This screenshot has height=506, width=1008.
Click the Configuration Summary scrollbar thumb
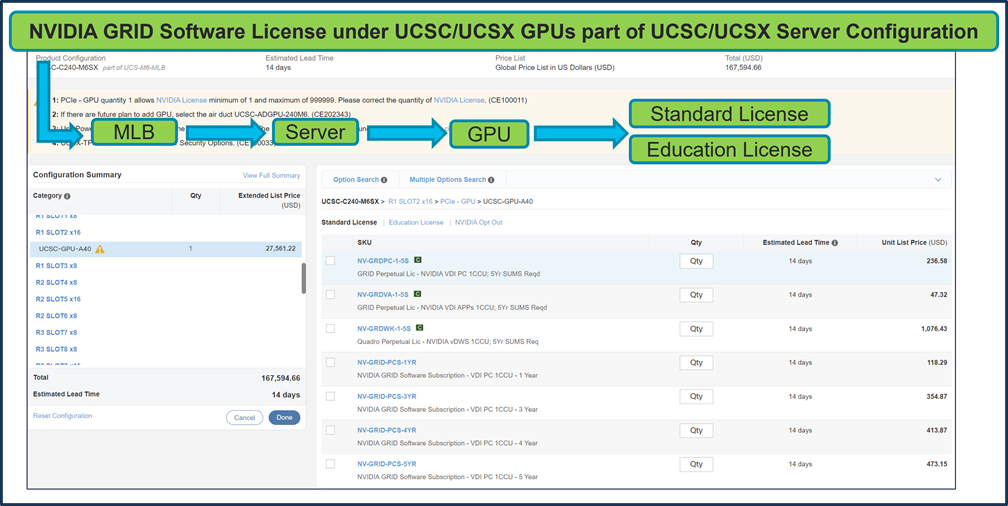coord(303,279)
